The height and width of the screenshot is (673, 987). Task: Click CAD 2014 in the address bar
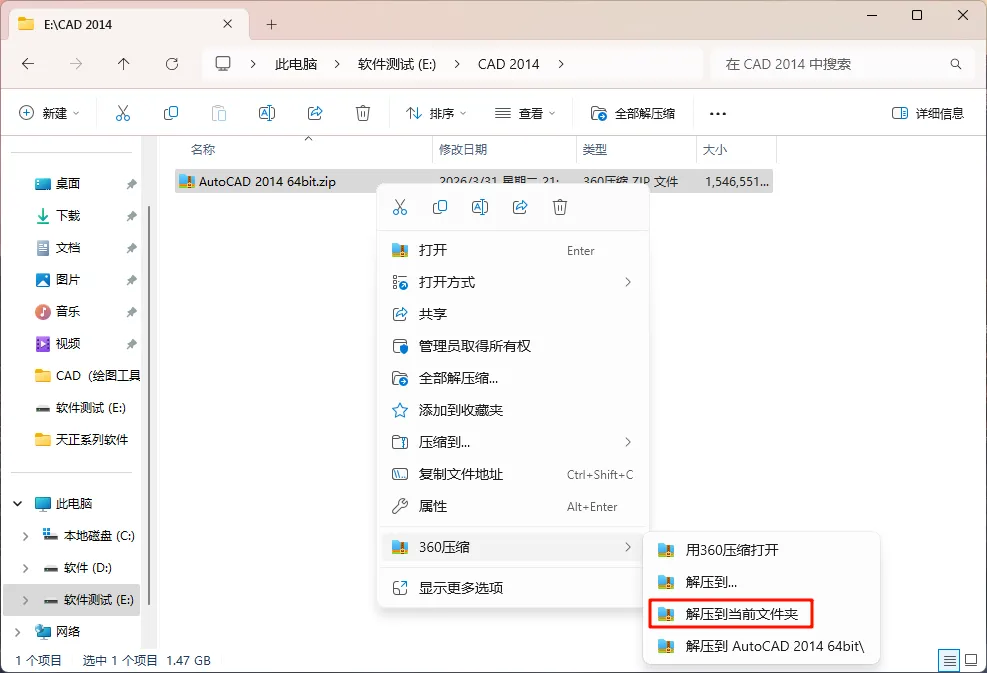pos(509,64)
